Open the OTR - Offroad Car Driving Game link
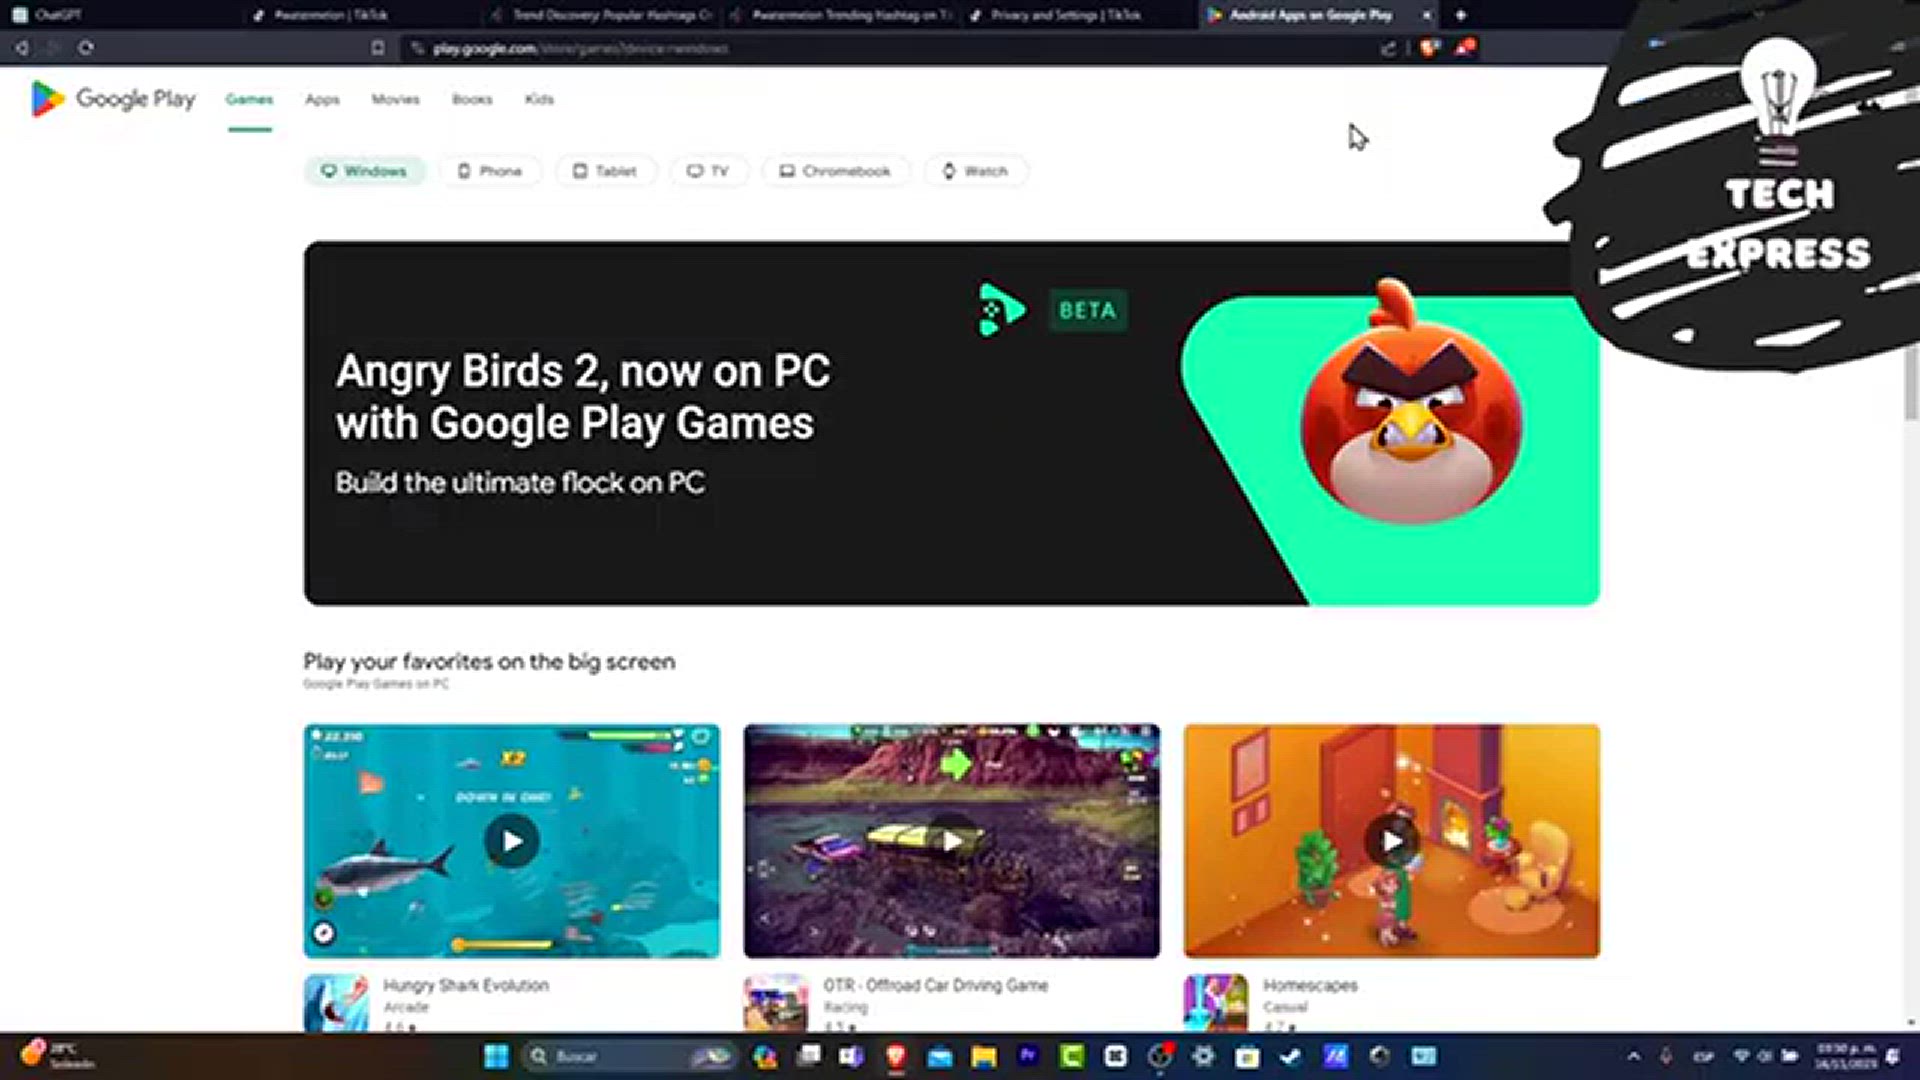This screenshot has width=1920, height=1080. (x=935, y=985)
